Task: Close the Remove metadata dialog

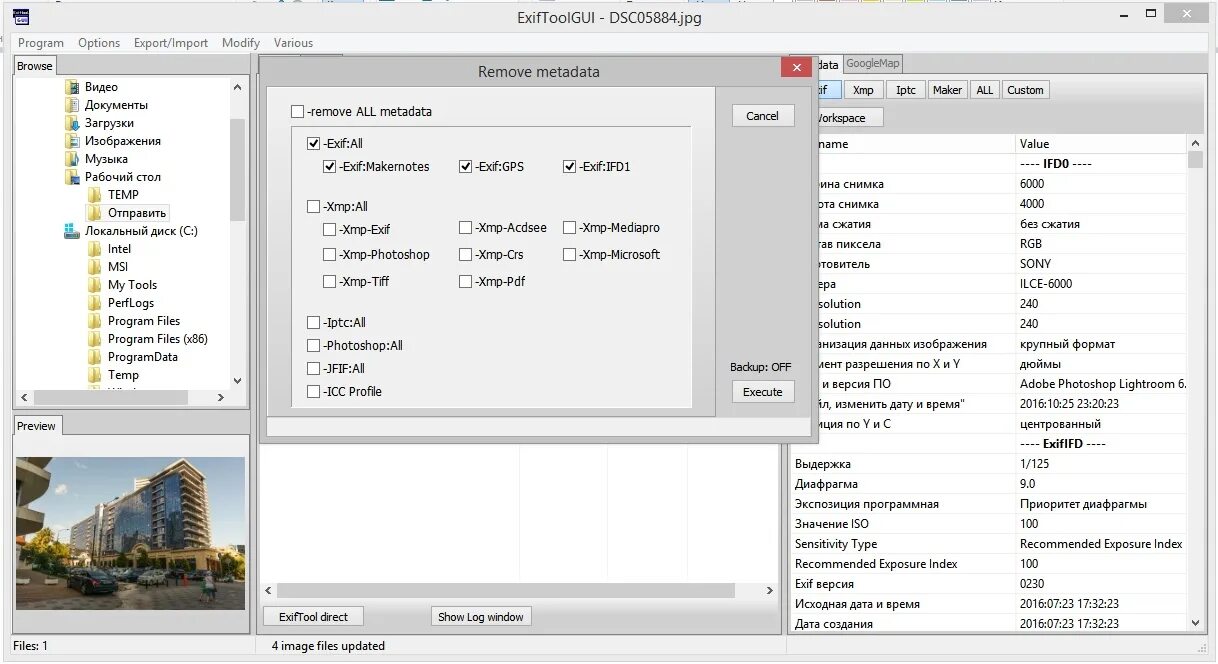Action: pyautogui.click(x=796, y=68)
